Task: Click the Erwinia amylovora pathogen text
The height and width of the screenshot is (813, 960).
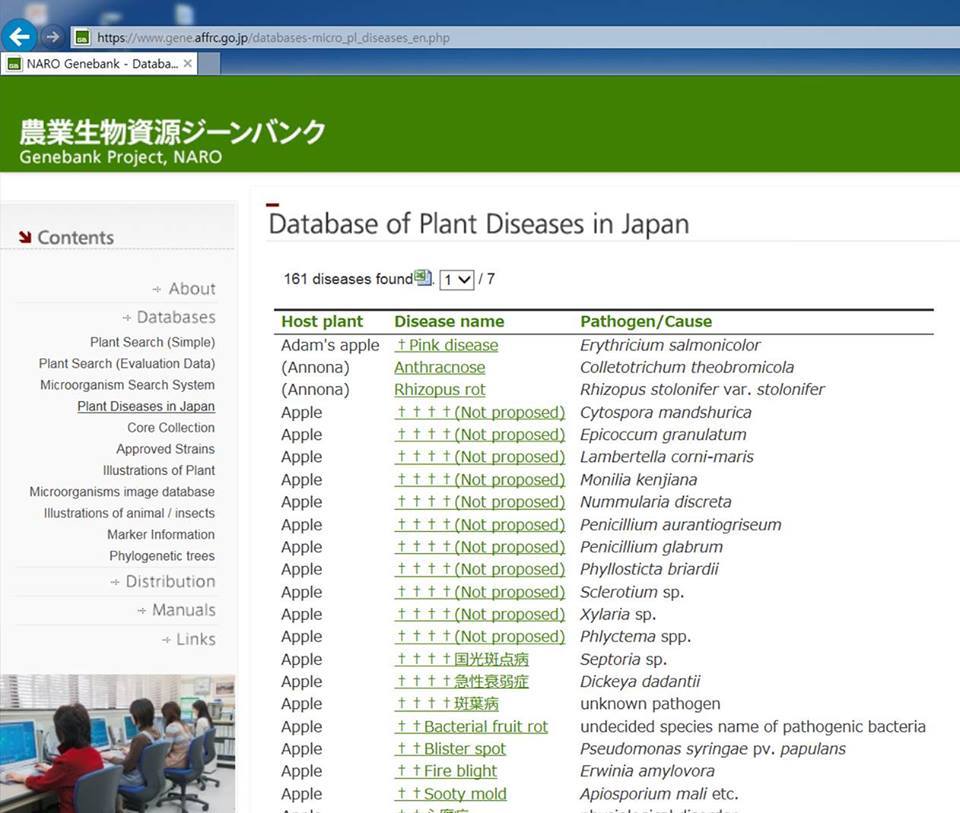Action: (x=647, y=771)
